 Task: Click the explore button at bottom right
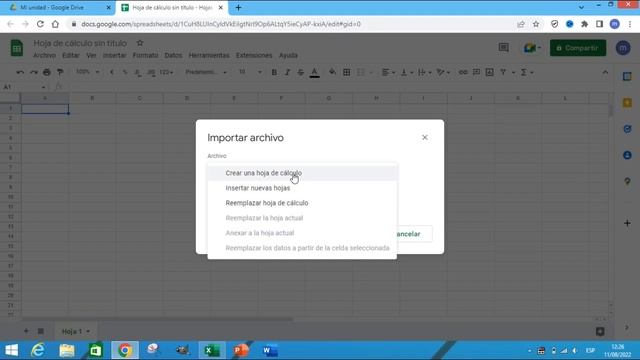pos(600,331)
